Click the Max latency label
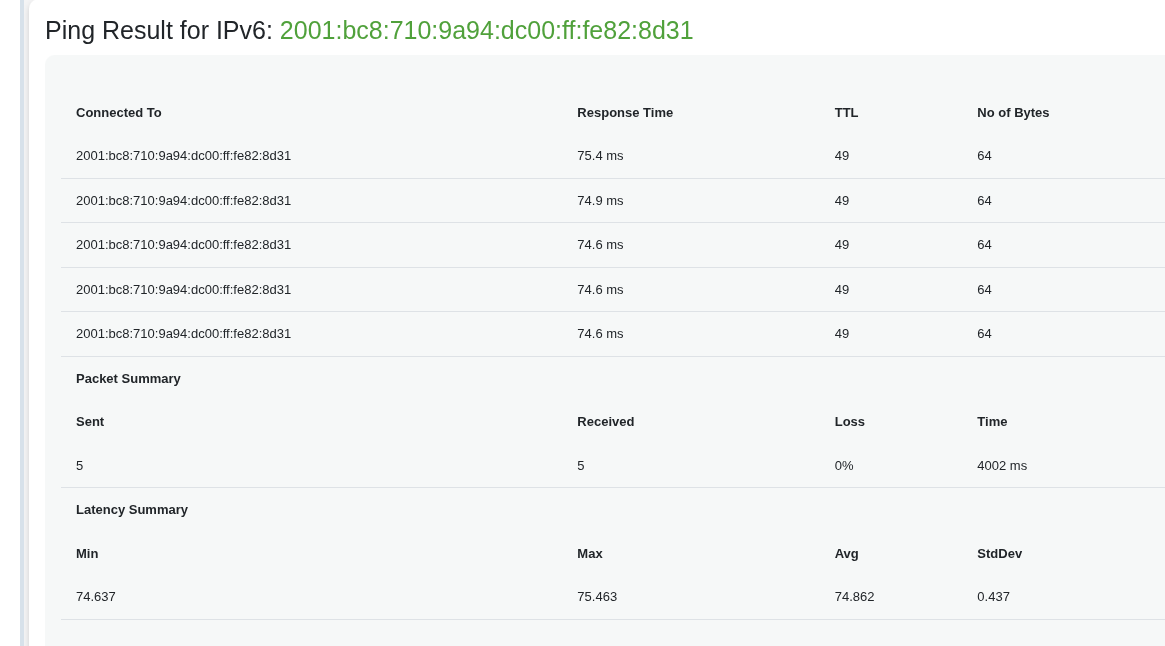This screenshot has width=1165, height=646. pos(590,554)
